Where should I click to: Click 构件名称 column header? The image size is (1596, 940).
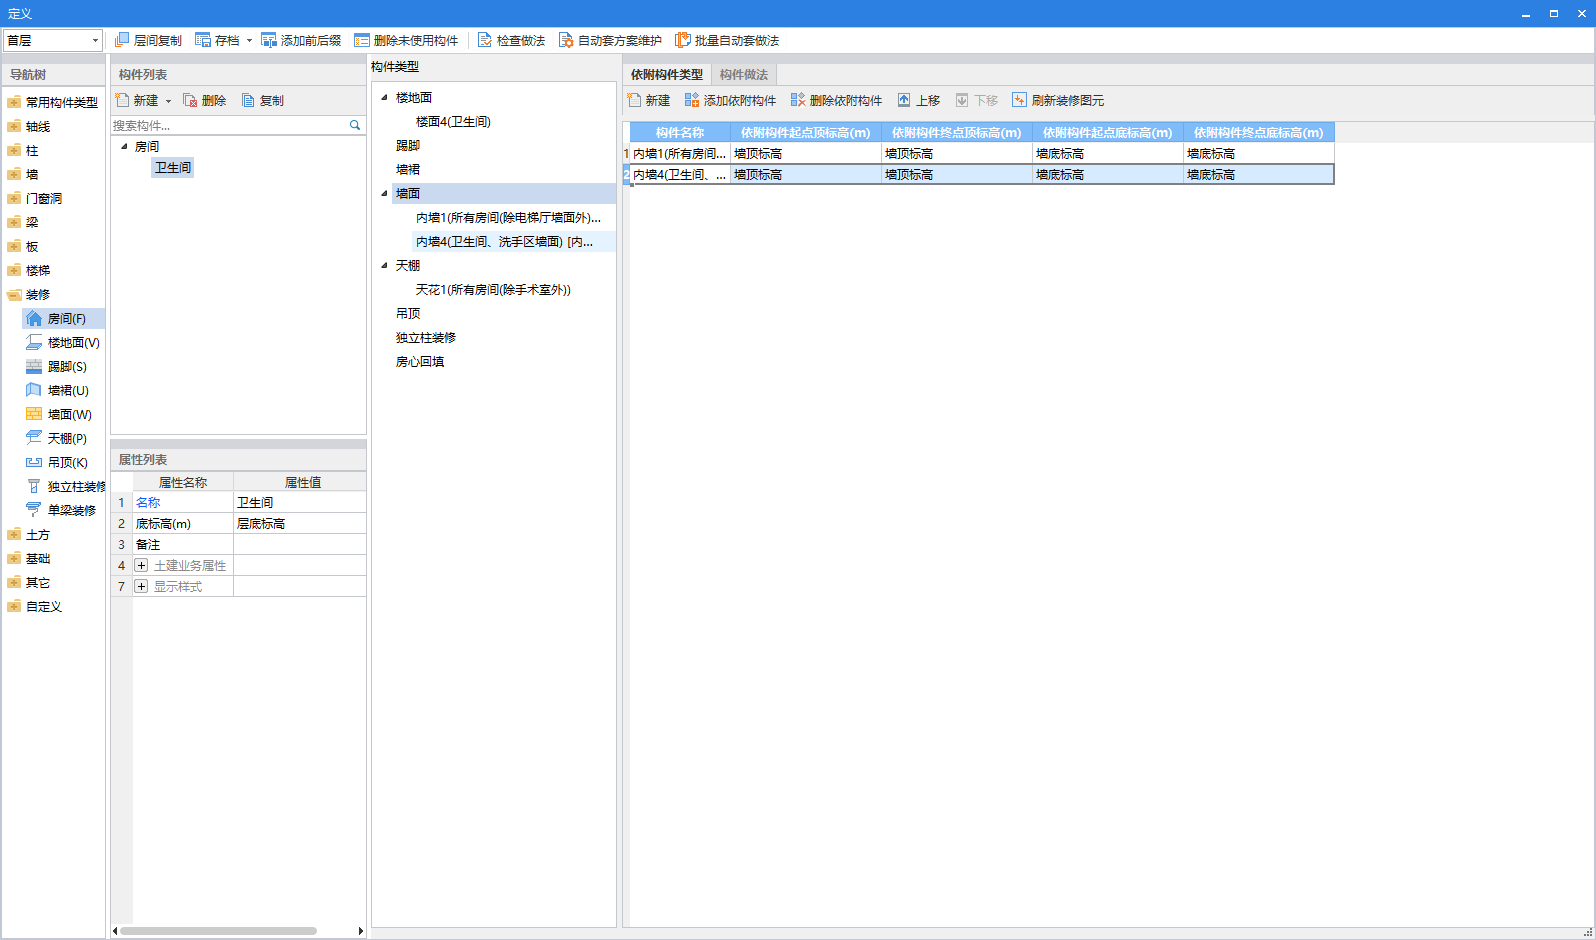pos(680,132)
